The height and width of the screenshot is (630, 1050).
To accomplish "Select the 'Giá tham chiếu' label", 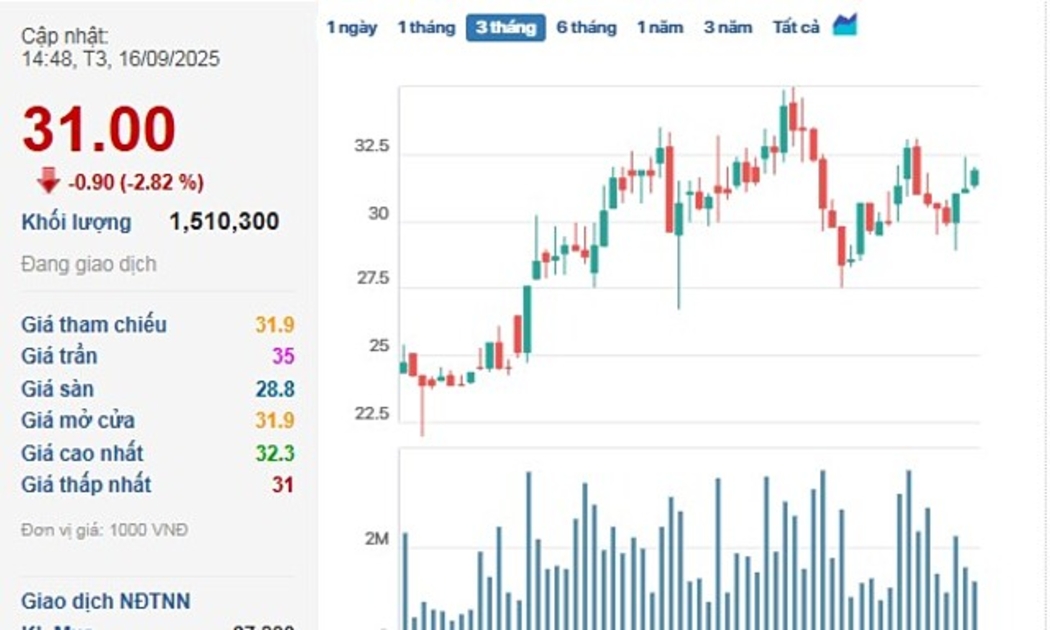I will (94, 325).
